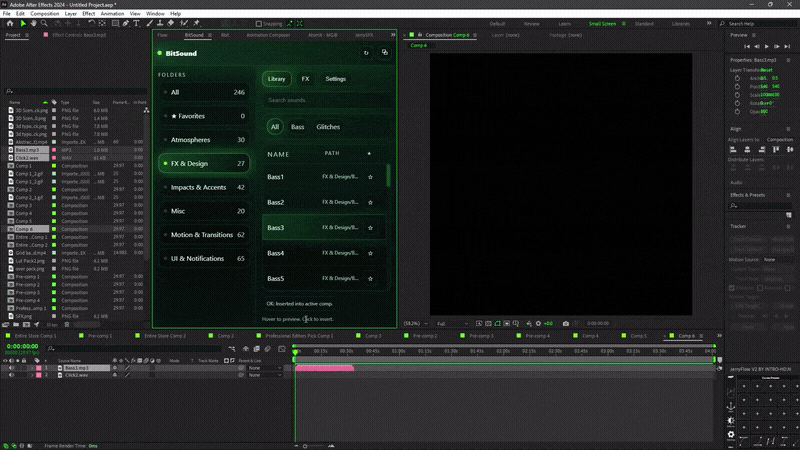Jump to last frame in Preview panel
Viewport: 800px width, 450px height.
(787, 46)
